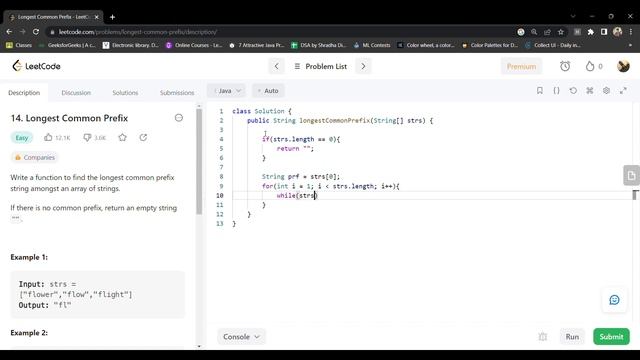
Task: Open the Auto dropdown
Action: click(269, 91)
